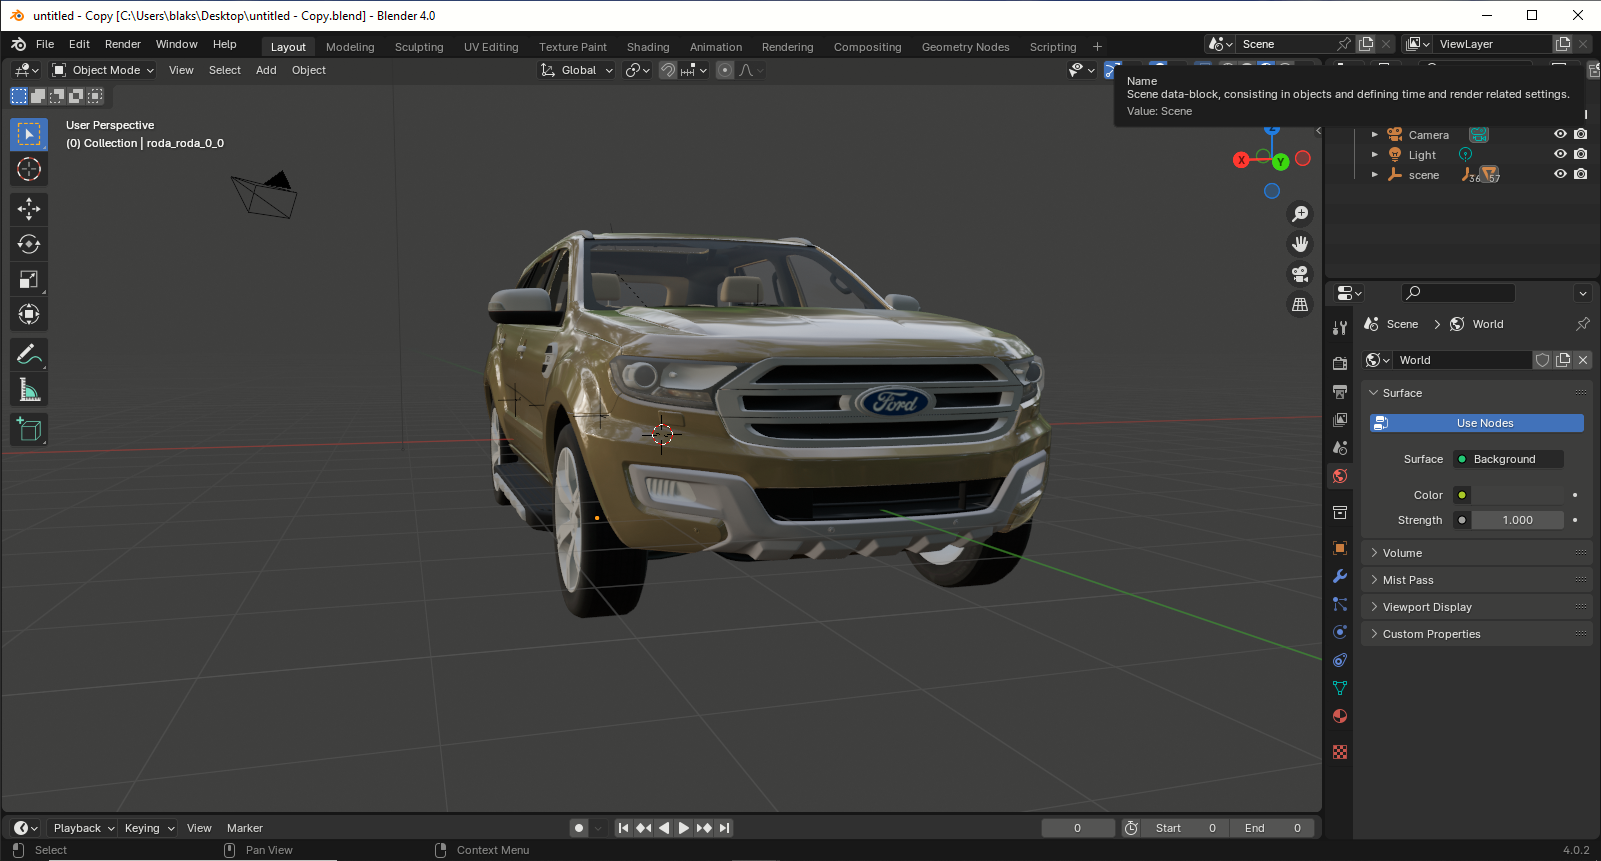The width and height of the screenshot is (1601, 861).
Task: Open the Tool properties tab
Action: 1340,328
